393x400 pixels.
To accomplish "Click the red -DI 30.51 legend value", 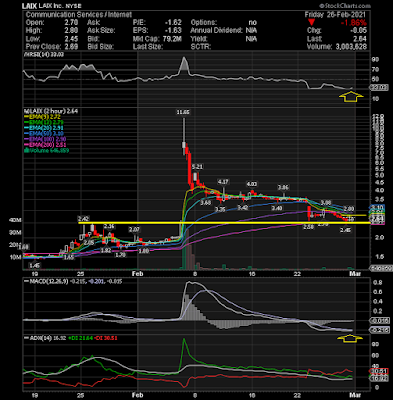I will click(x=105, y=338).
